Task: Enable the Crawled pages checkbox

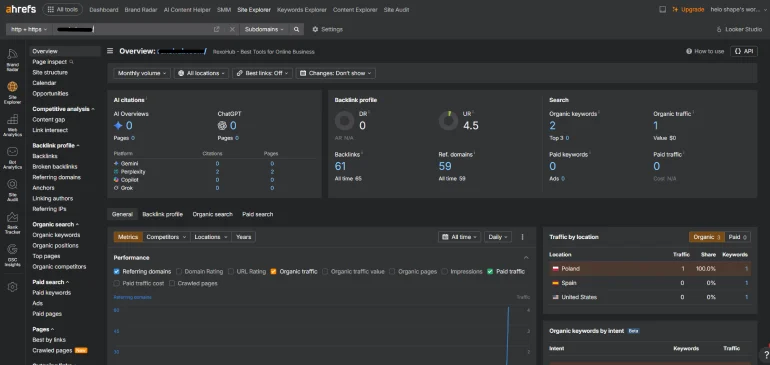Action: (x=172, y=283)
